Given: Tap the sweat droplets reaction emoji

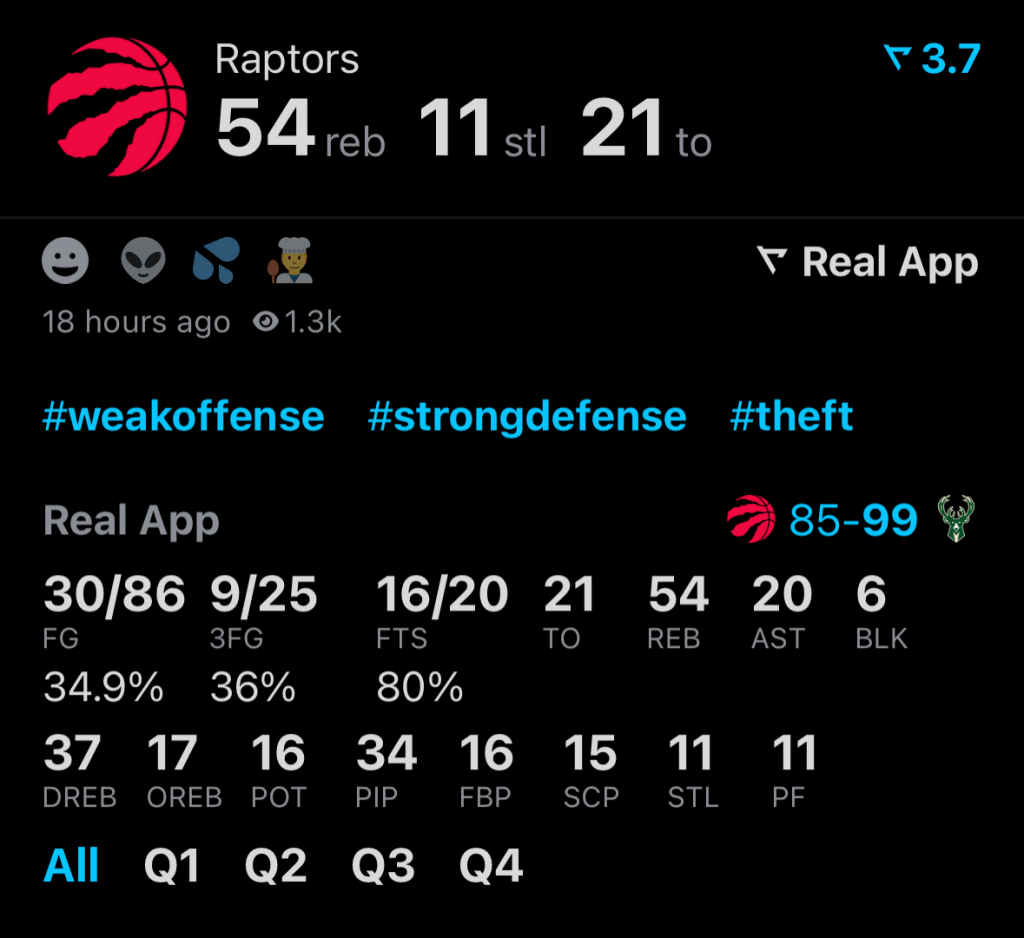Looking at the screenshot, I should 216,262.
